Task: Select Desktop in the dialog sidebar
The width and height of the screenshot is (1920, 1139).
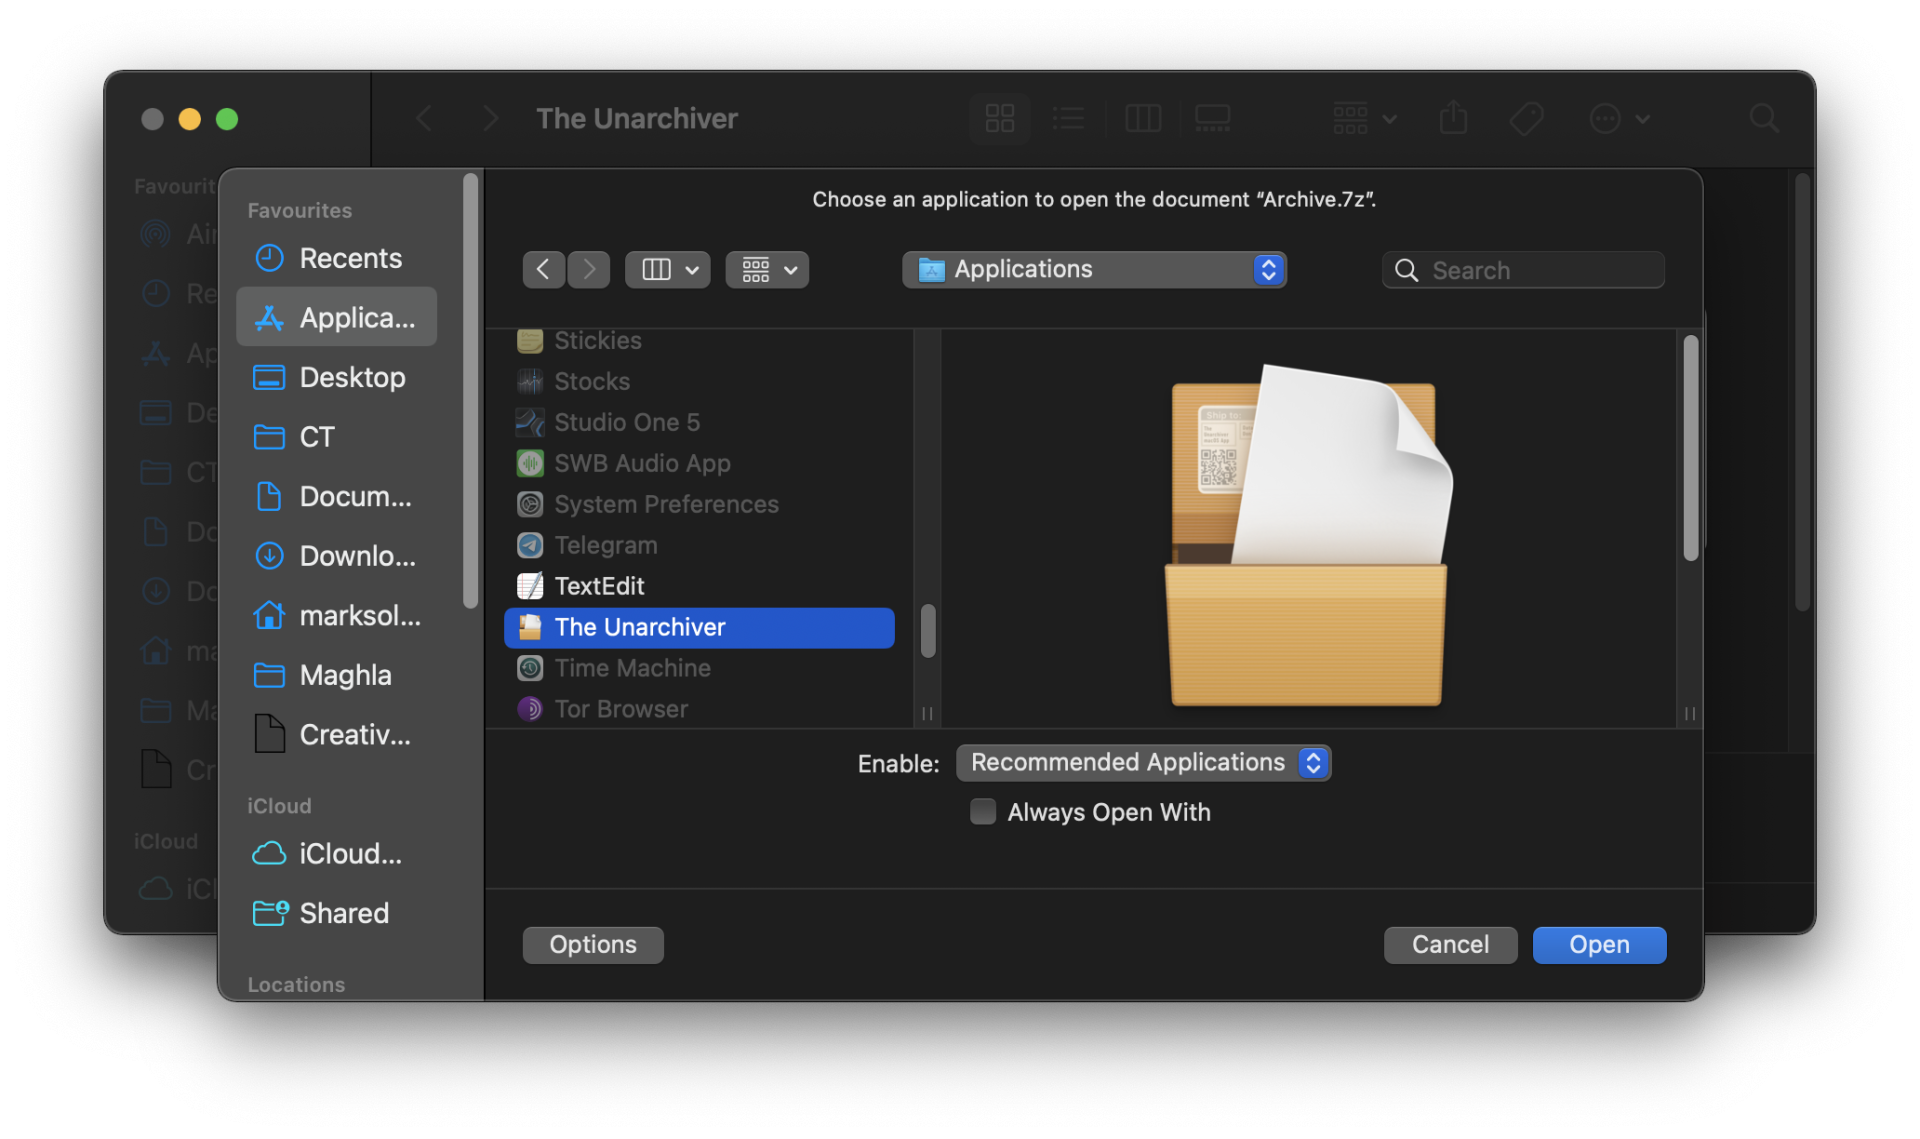Action: tap(337, 377)
